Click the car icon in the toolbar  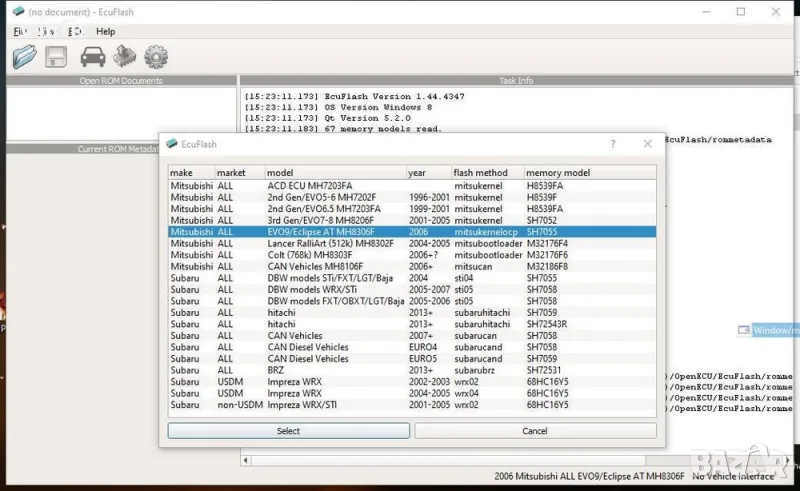[x=93, y=57]
